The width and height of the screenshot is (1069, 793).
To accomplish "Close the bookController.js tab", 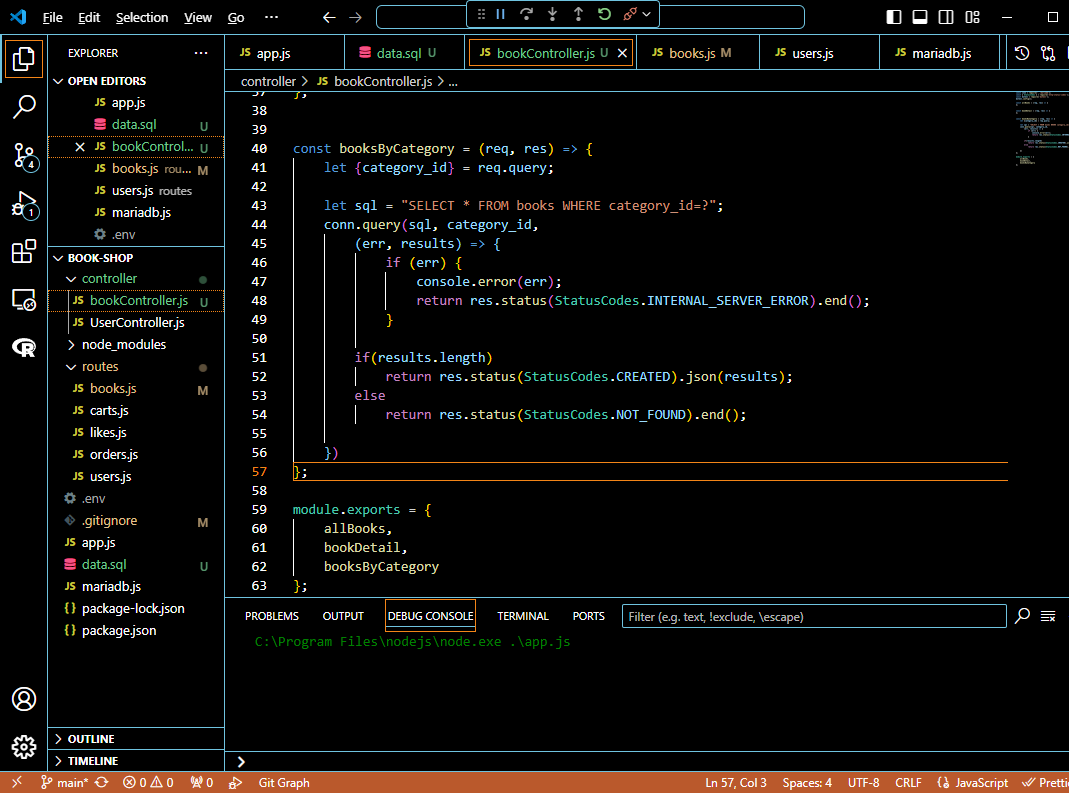I will point(622,53).
